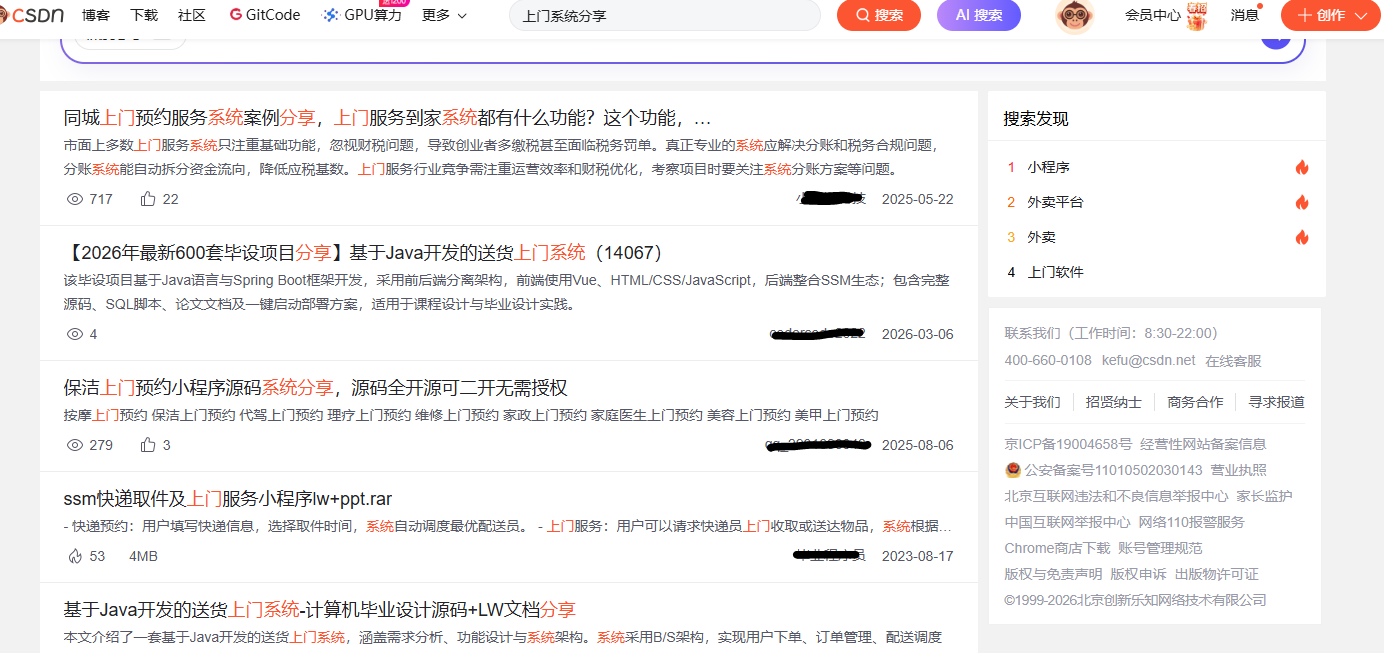Open the 博客 navigation item
Viewport: 1384px width, 653px height.
coord(96,15)
